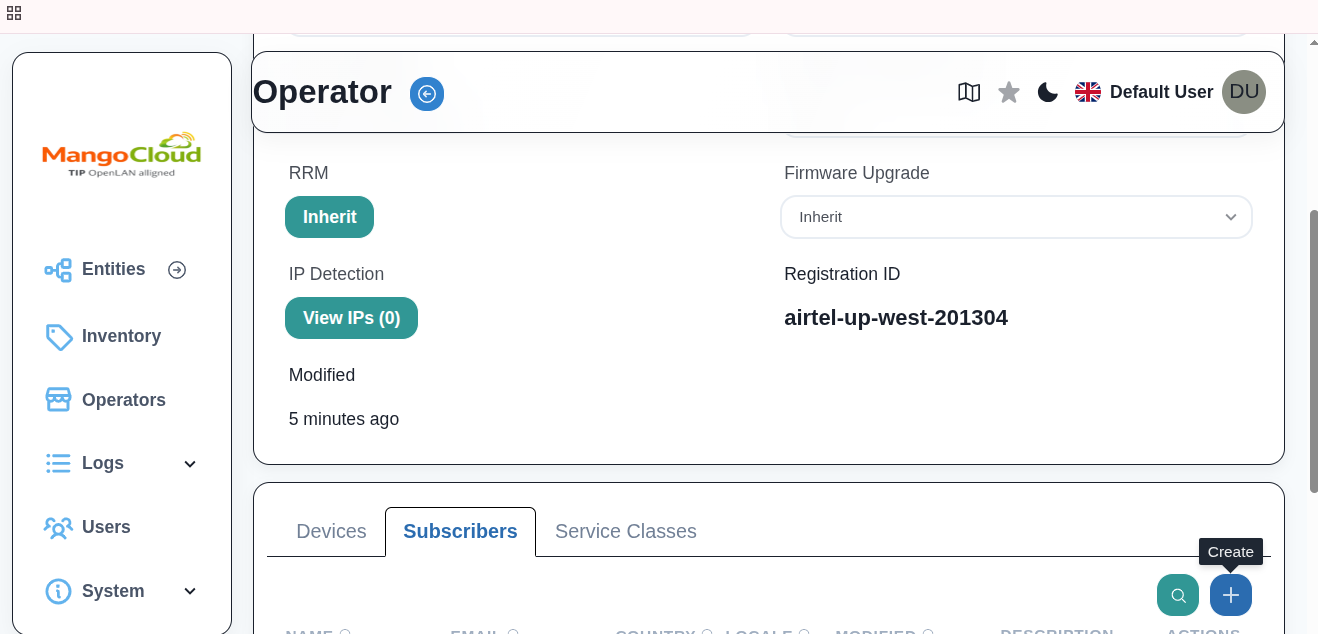1318x634 pixels.
Task: Select Users in the sidebar
Action: [x=106, y=527]
